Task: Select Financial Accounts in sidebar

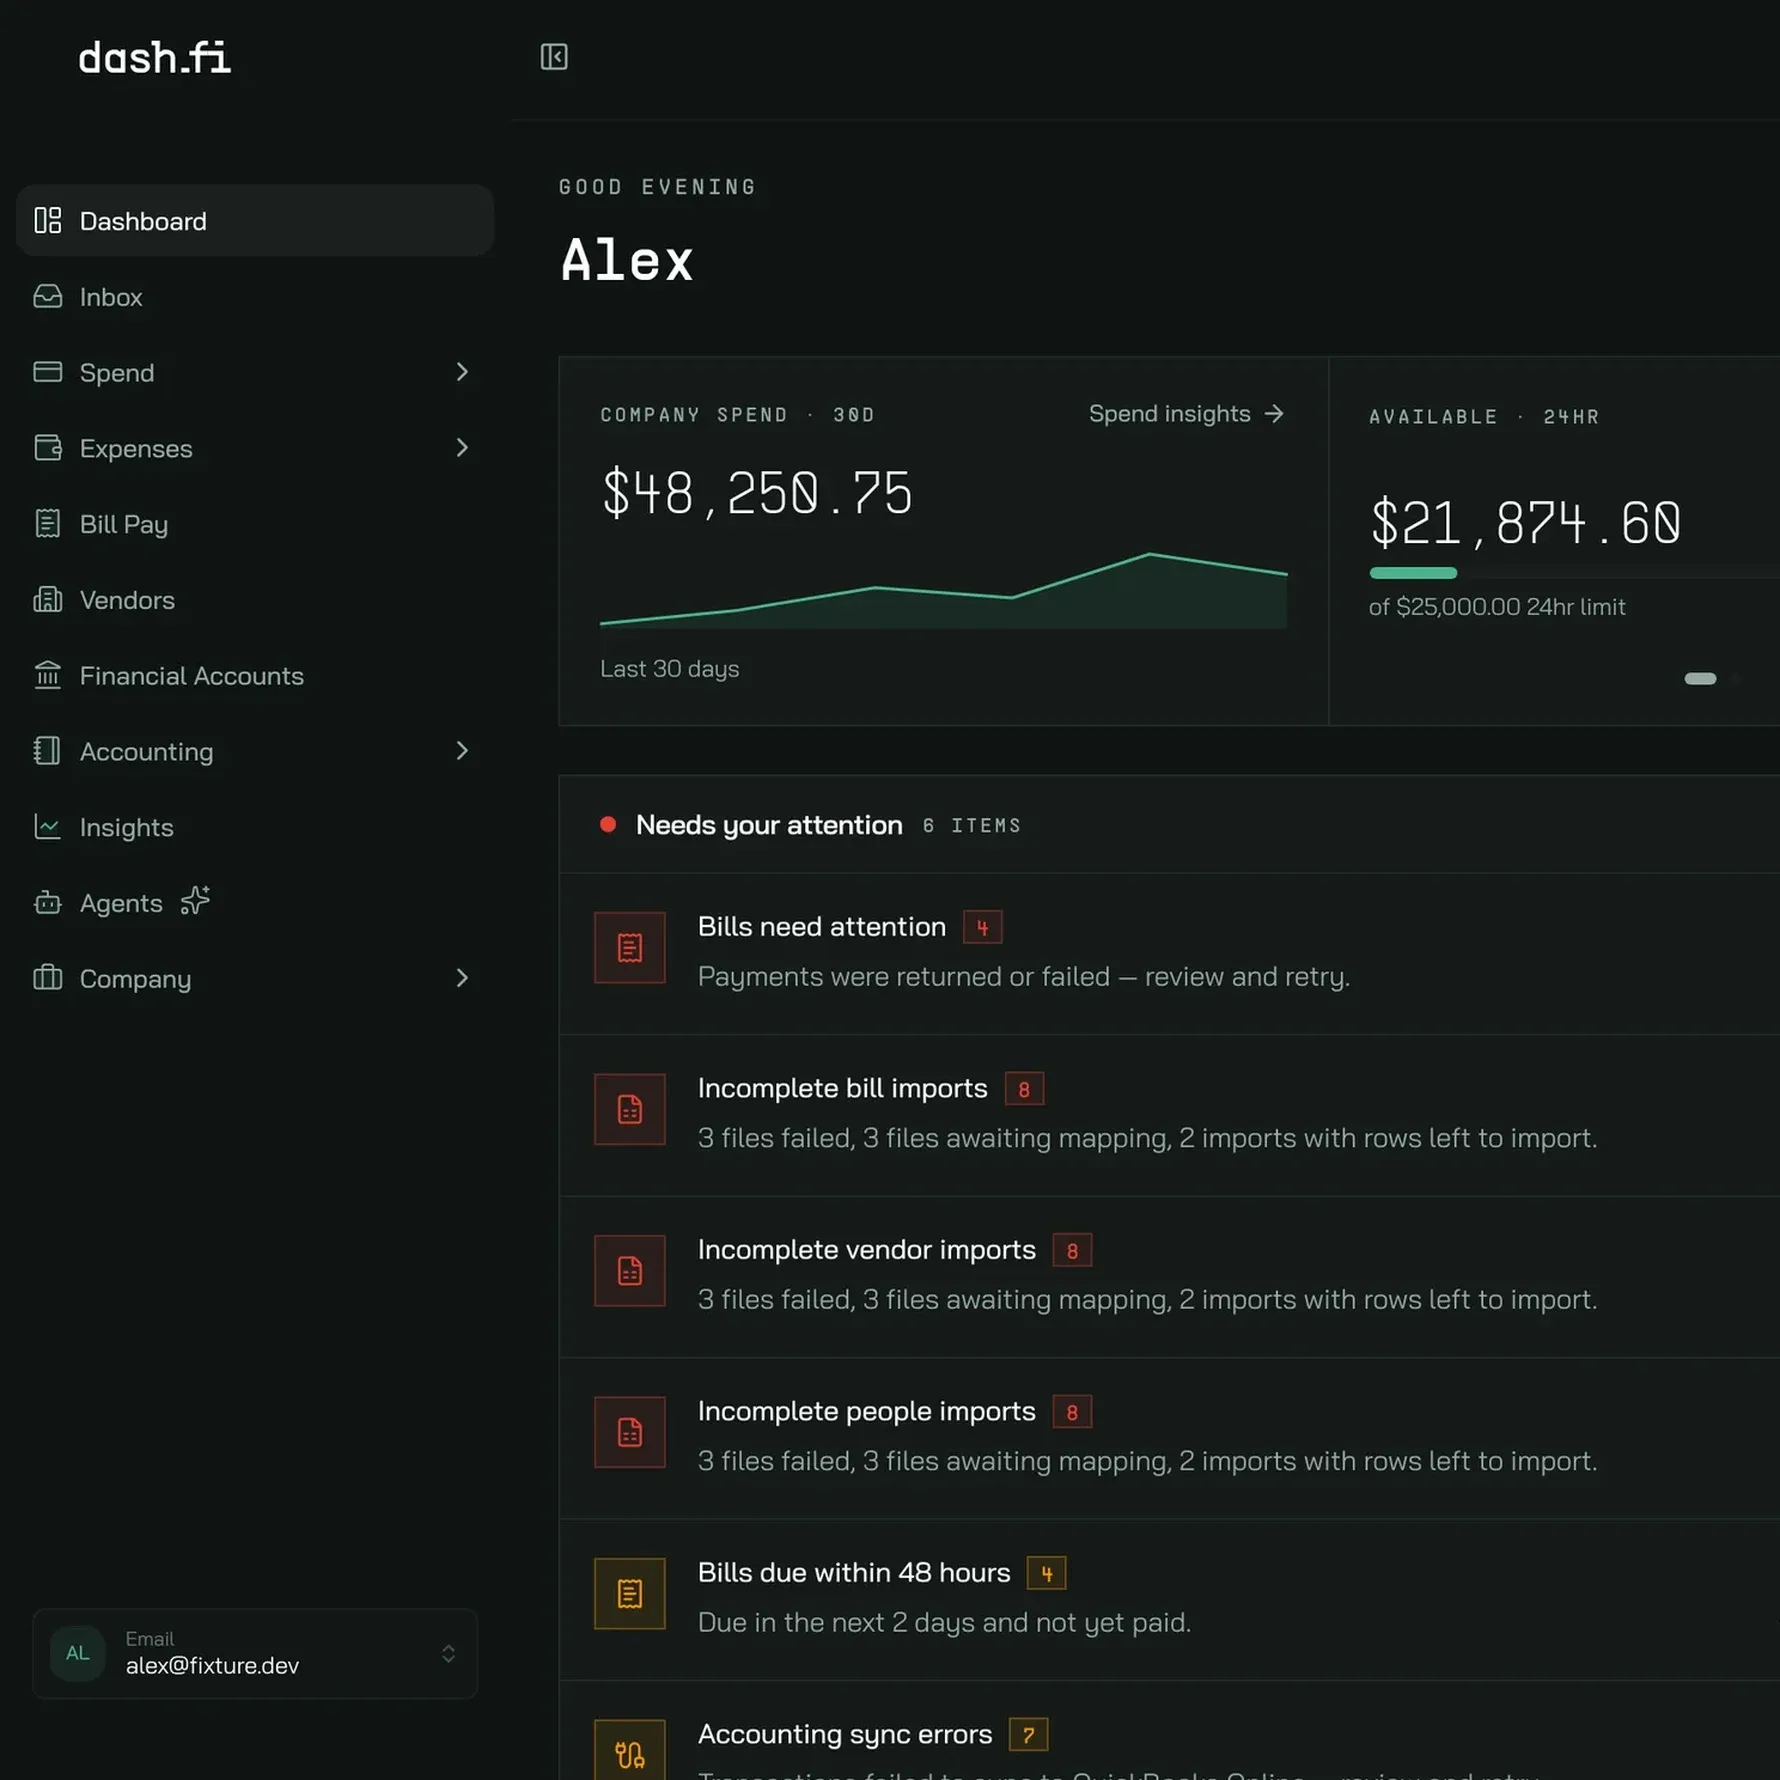Action: coord(255,676)
